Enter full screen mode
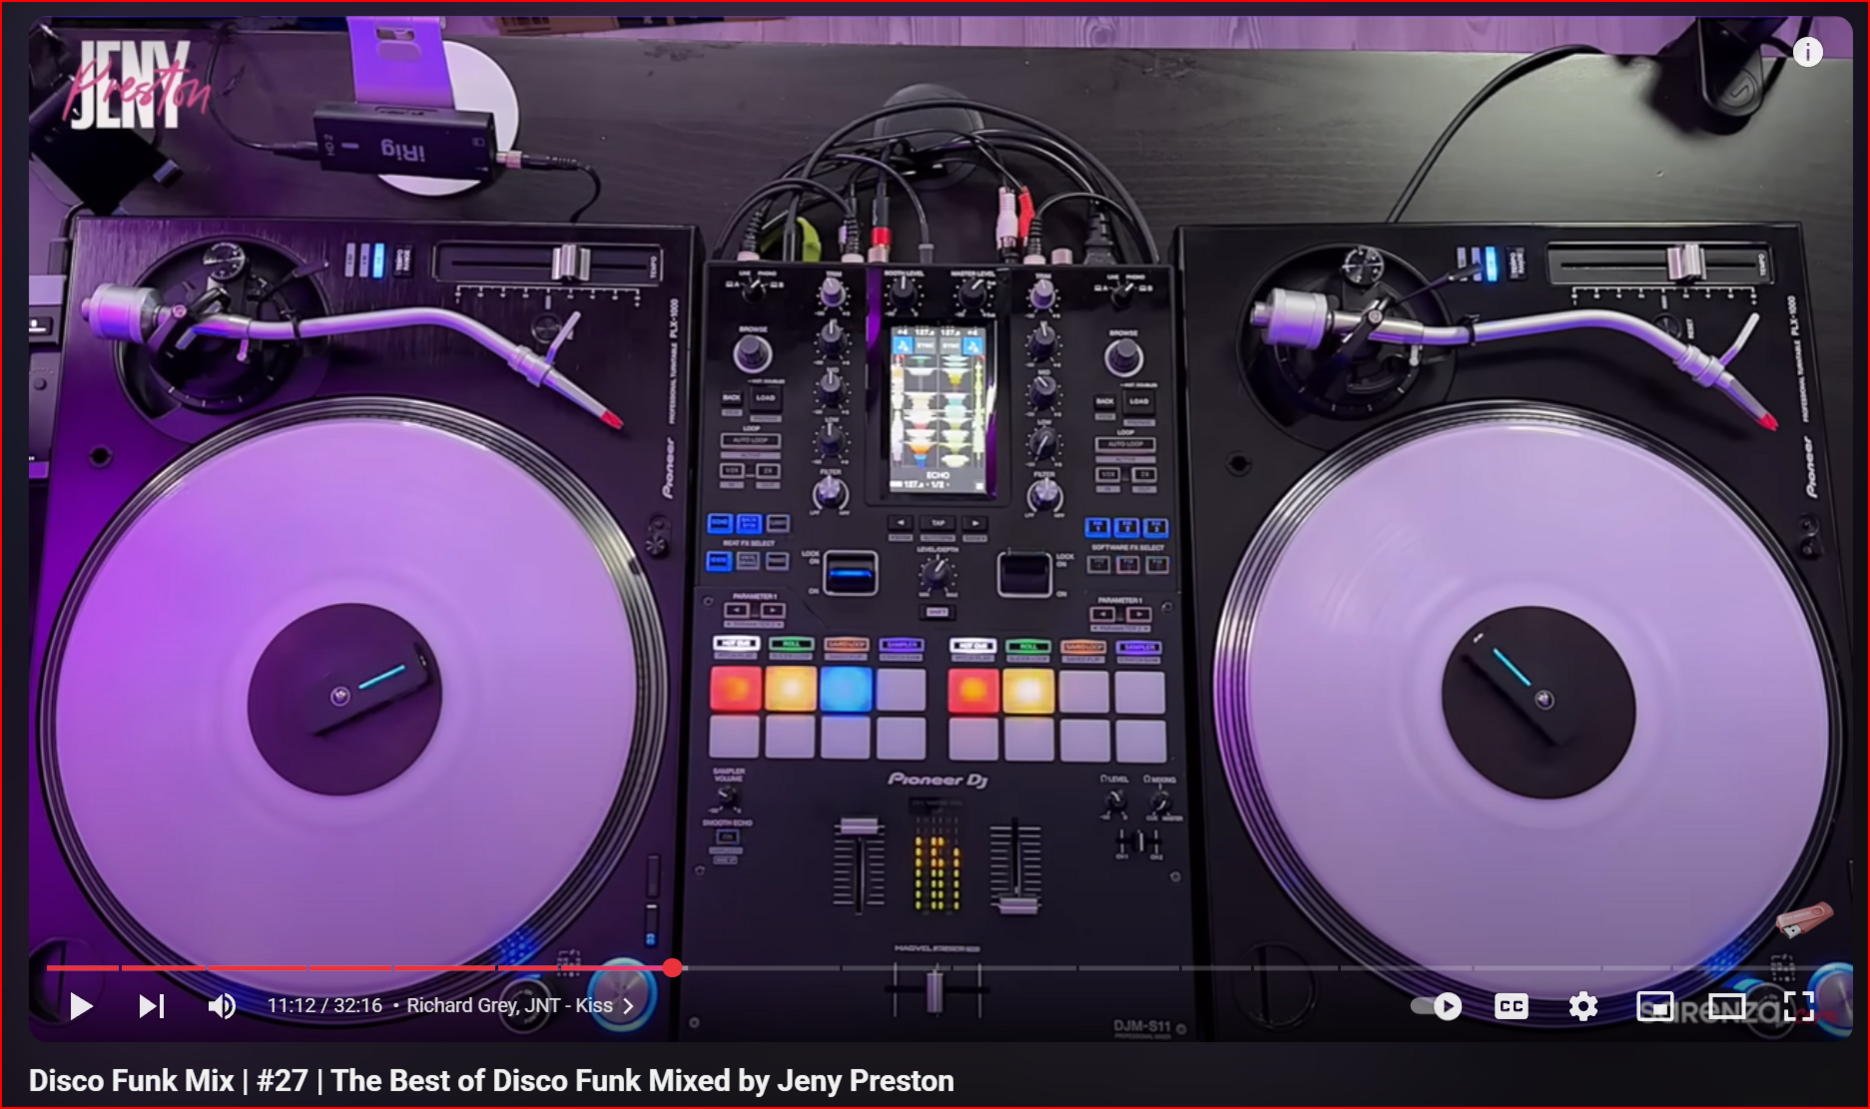The width and height of the screenshot is (1870, 1109). tap(1799, 1006)
